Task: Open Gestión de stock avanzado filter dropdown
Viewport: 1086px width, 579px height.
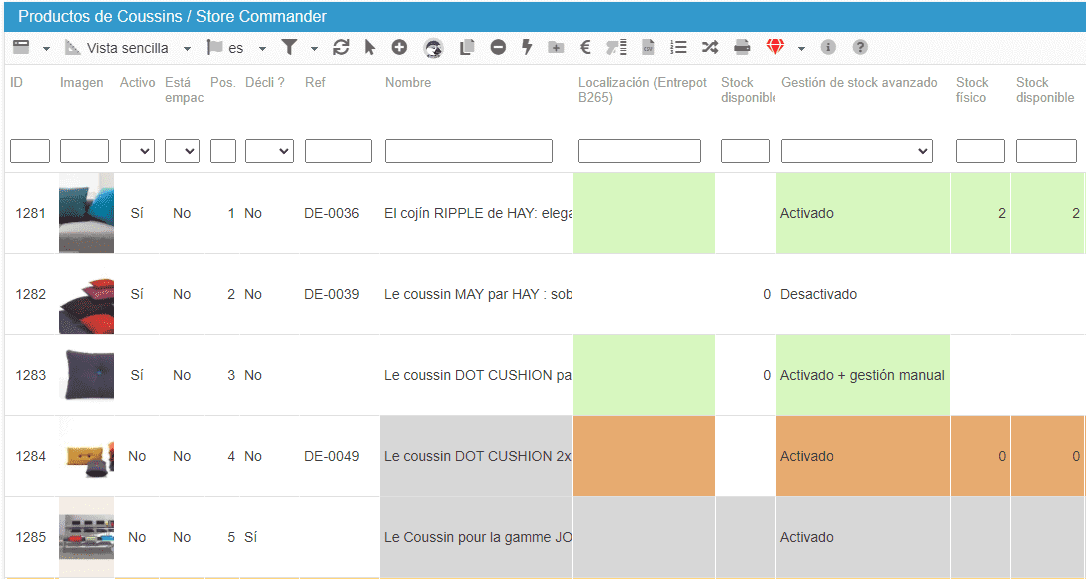Action: coord(856,151)
